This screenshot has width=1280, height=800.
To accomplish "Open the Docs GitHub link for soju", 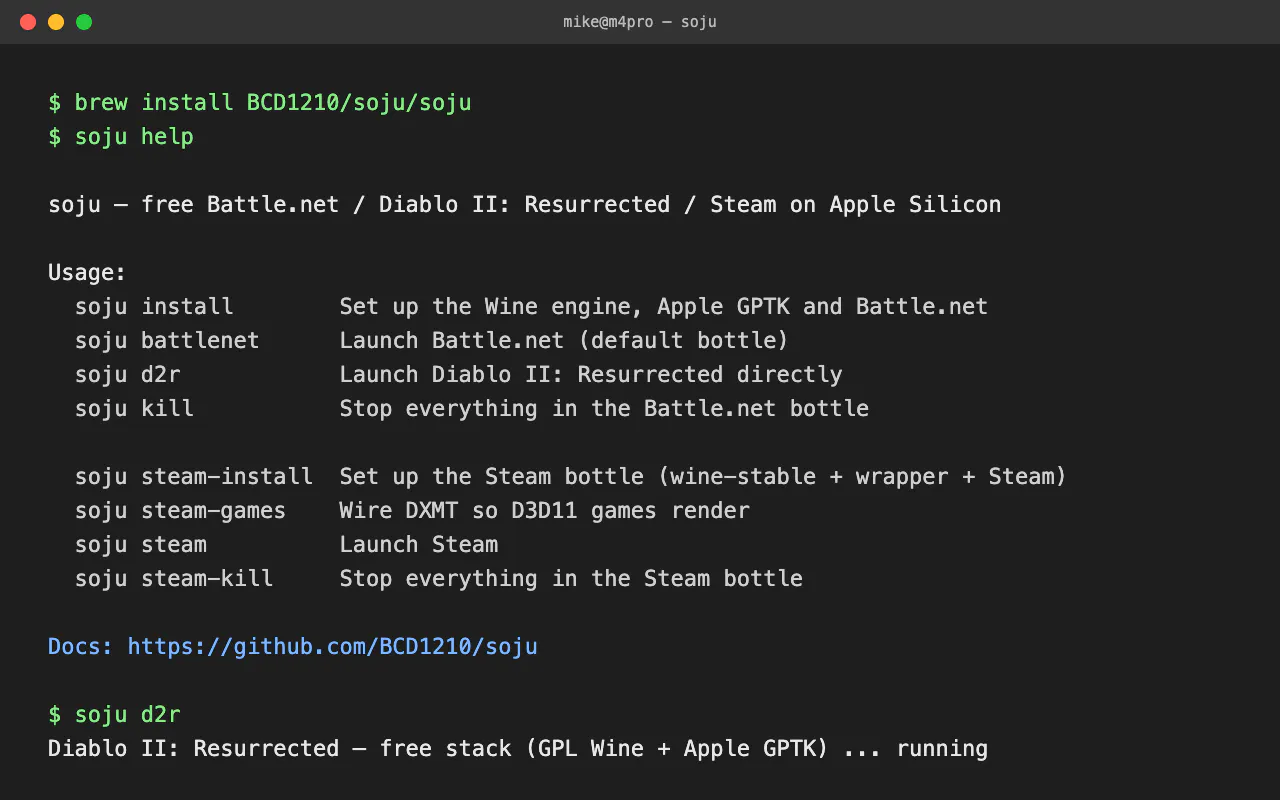I will [333, 647].
